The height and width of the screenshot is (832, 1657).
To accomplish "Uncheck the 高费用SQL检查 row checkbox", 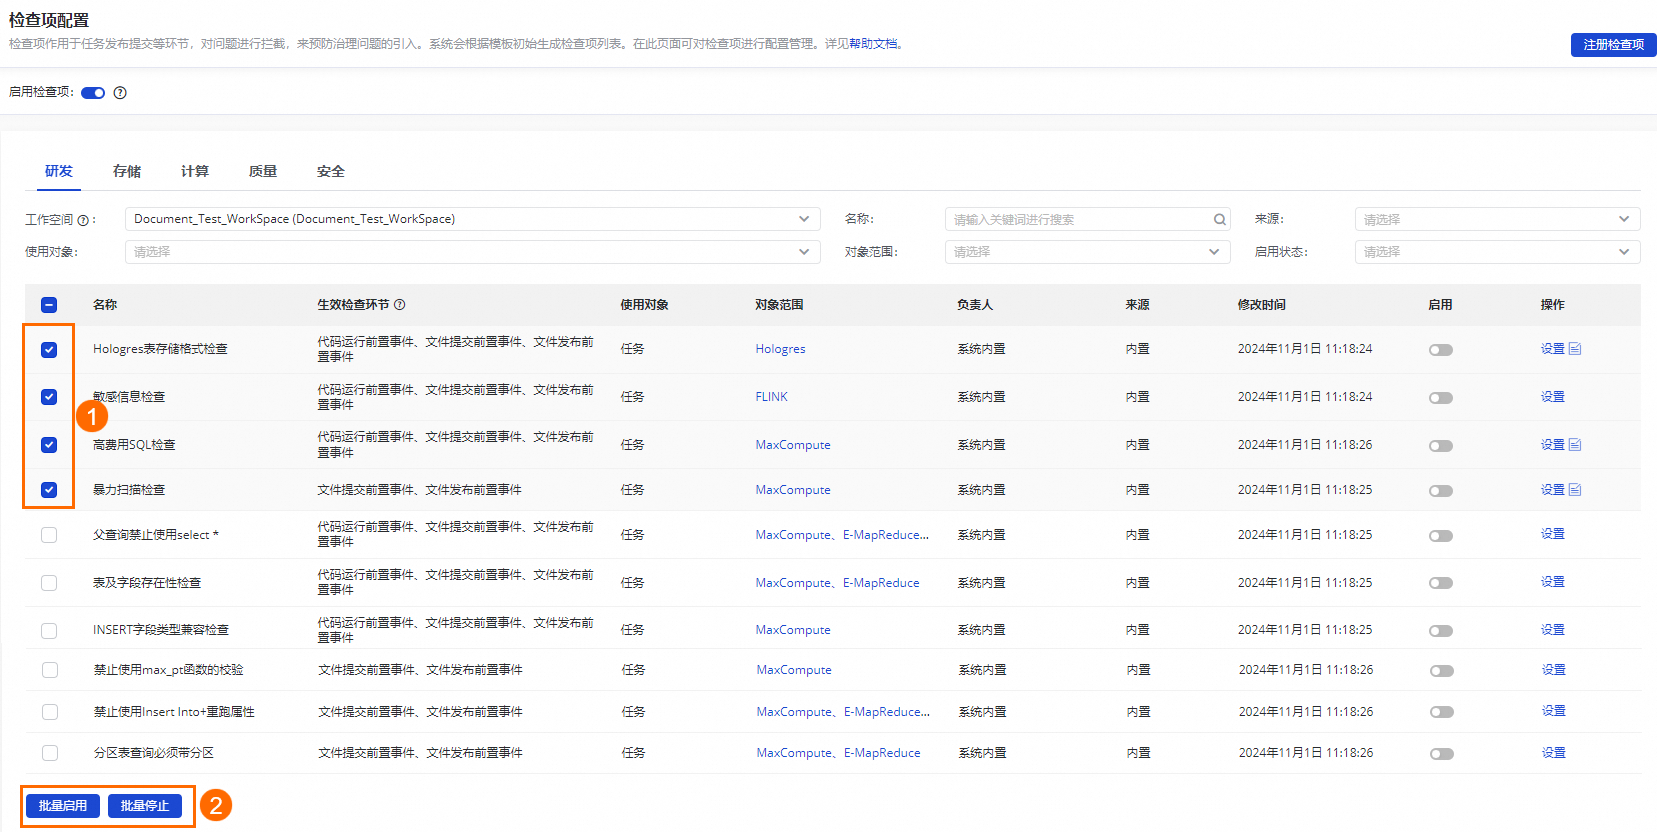I will 49,445.
